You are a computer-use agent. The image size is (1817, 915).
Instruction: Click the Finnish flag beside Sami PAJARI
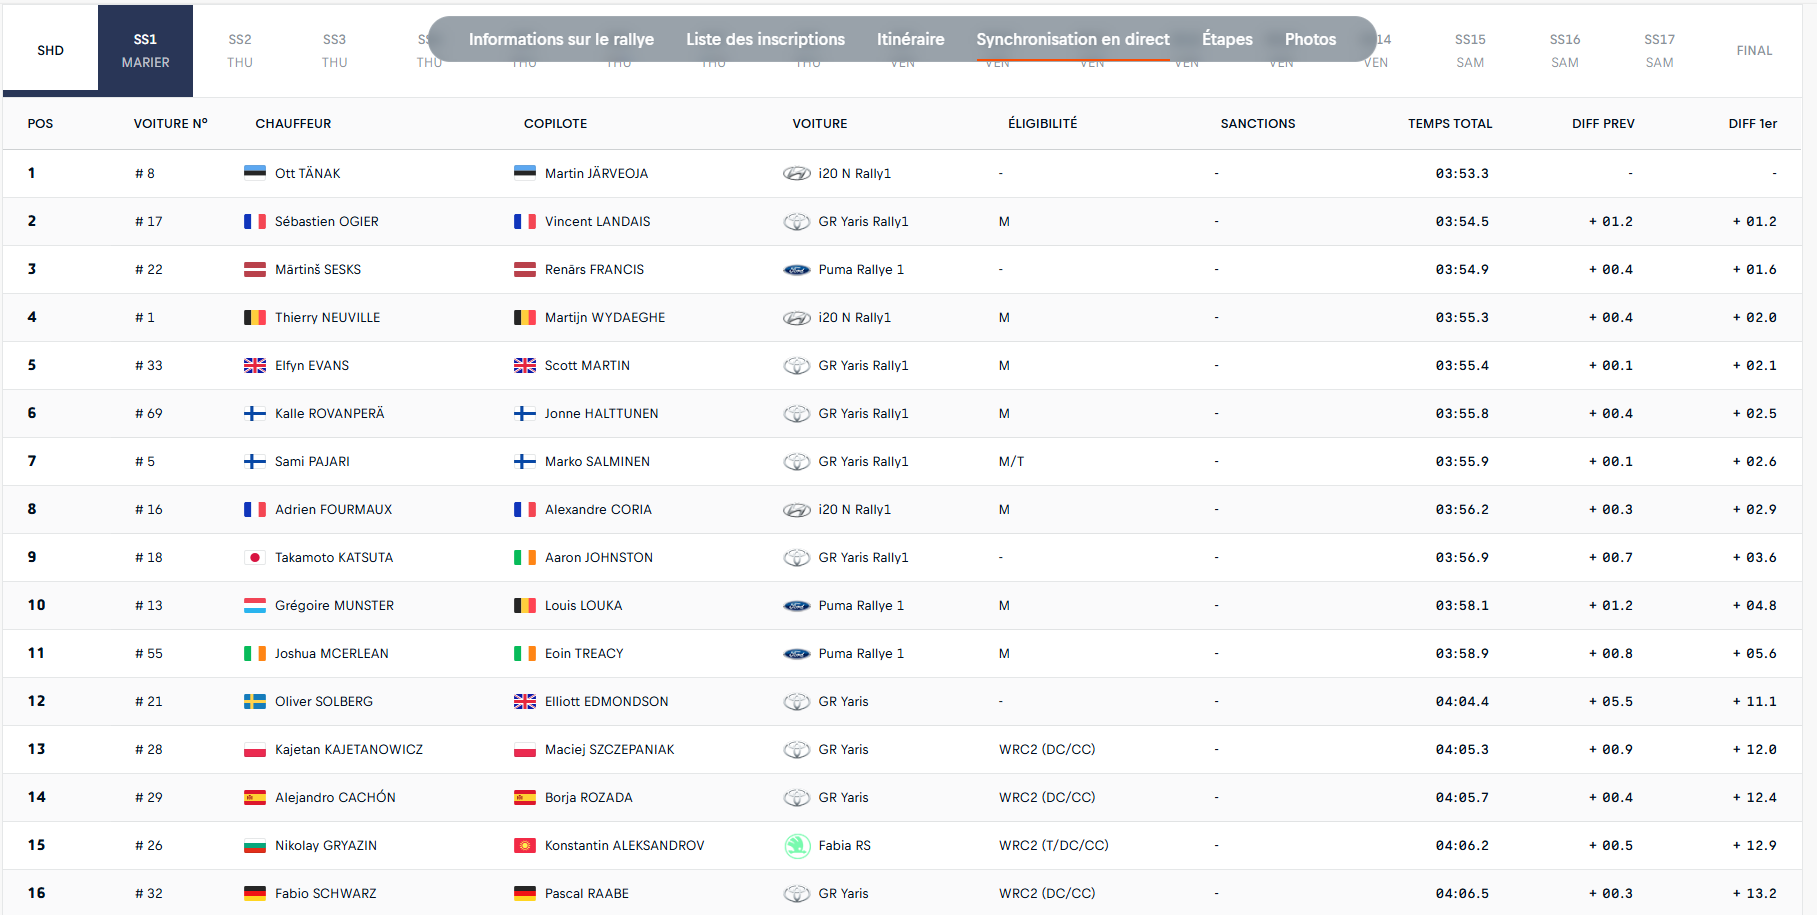255,461
